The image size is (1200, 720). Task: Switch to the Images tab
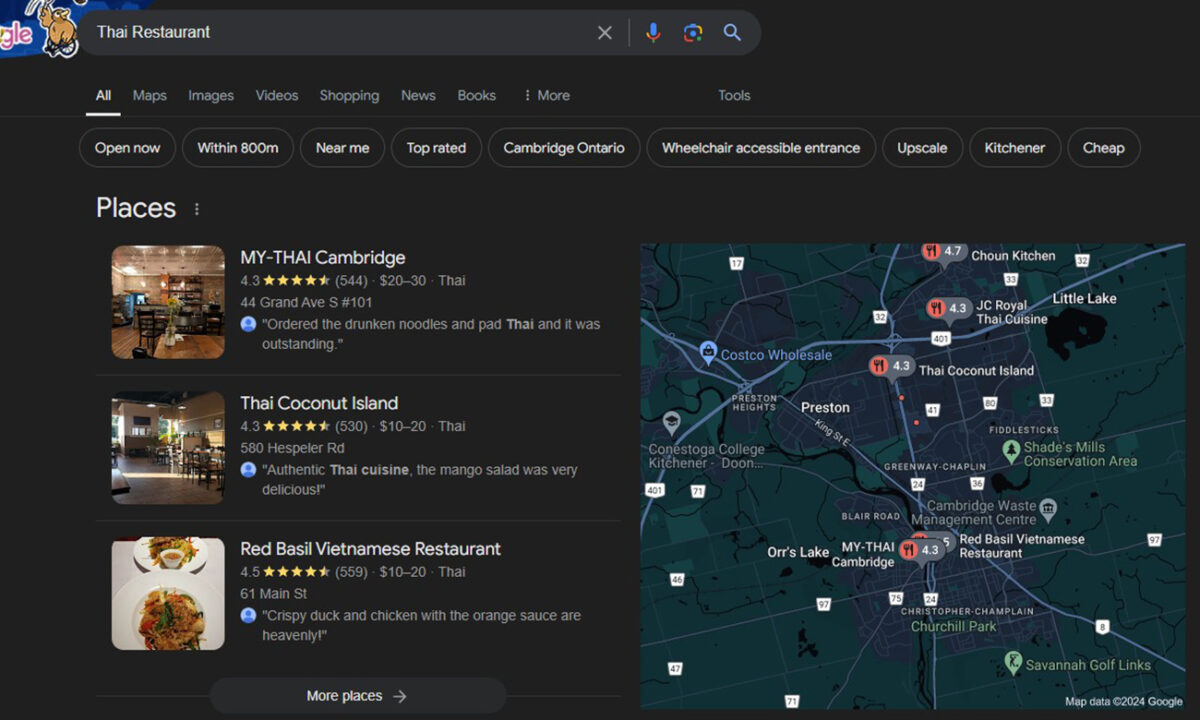click(x=211, y=96)
